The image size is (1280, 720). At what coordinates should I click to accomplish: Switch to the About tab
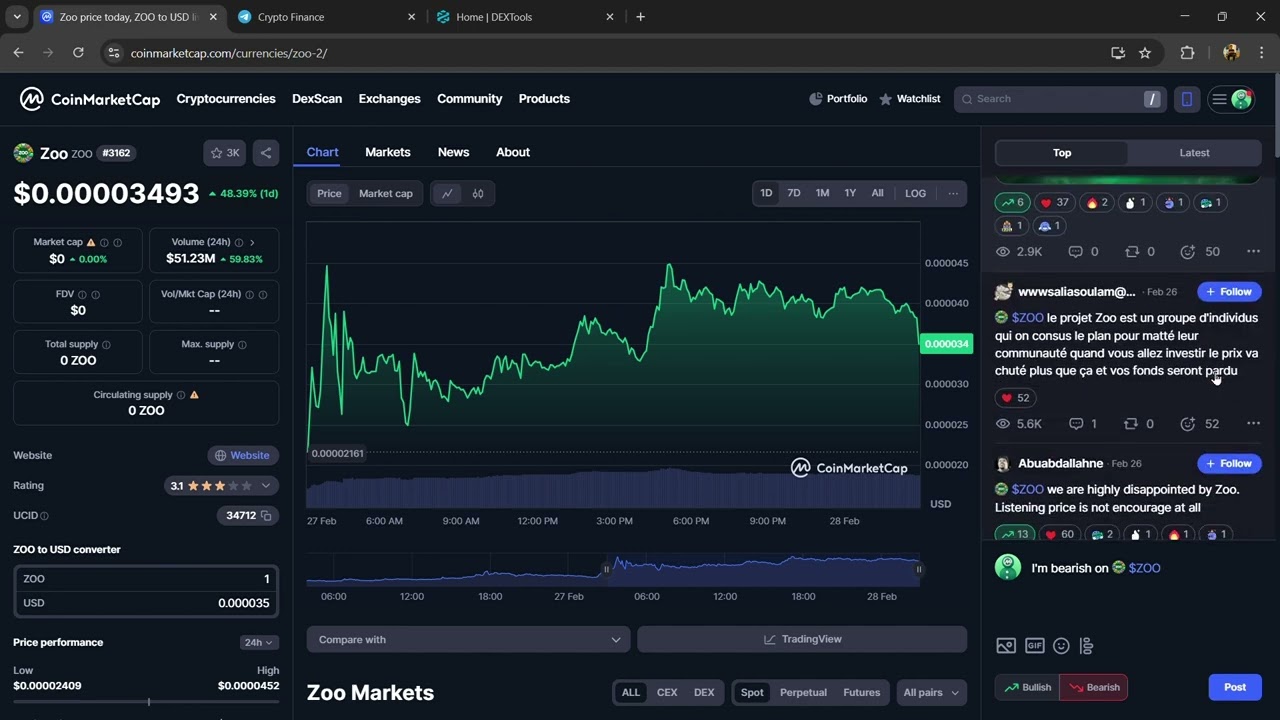click(513, 152)
